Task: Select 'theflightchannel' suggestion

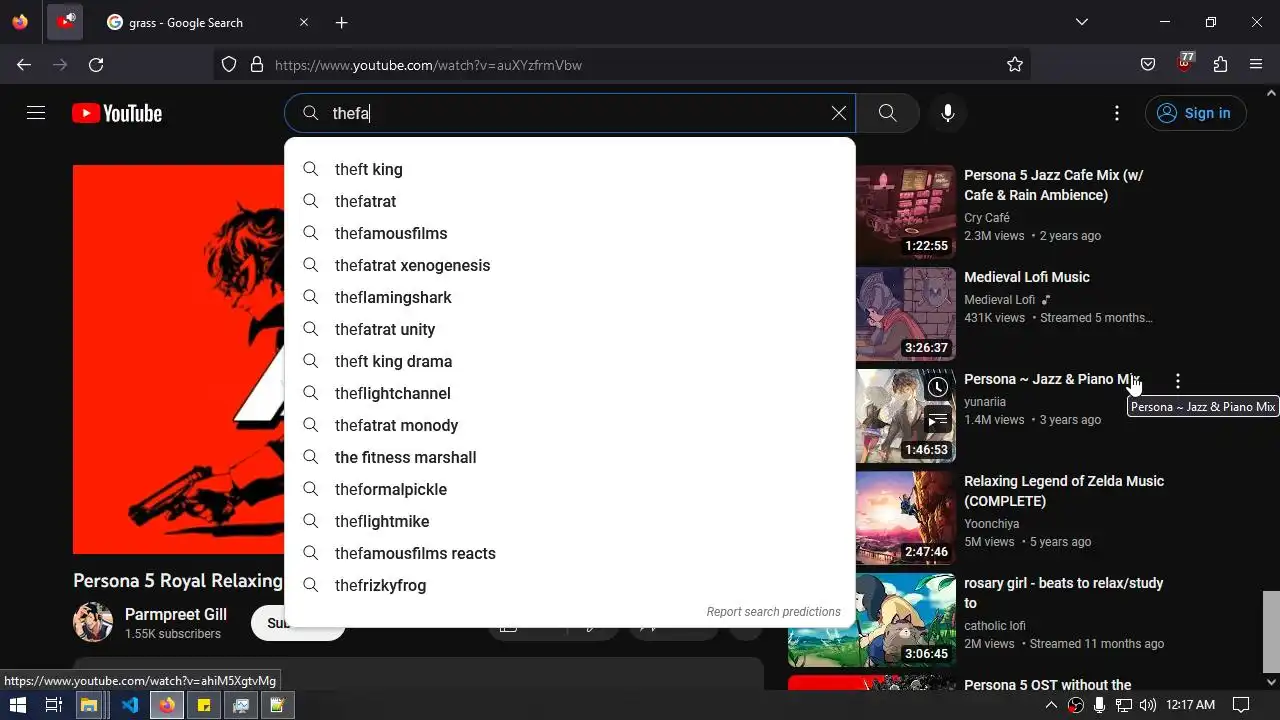Action: click(x=570, y=393)
